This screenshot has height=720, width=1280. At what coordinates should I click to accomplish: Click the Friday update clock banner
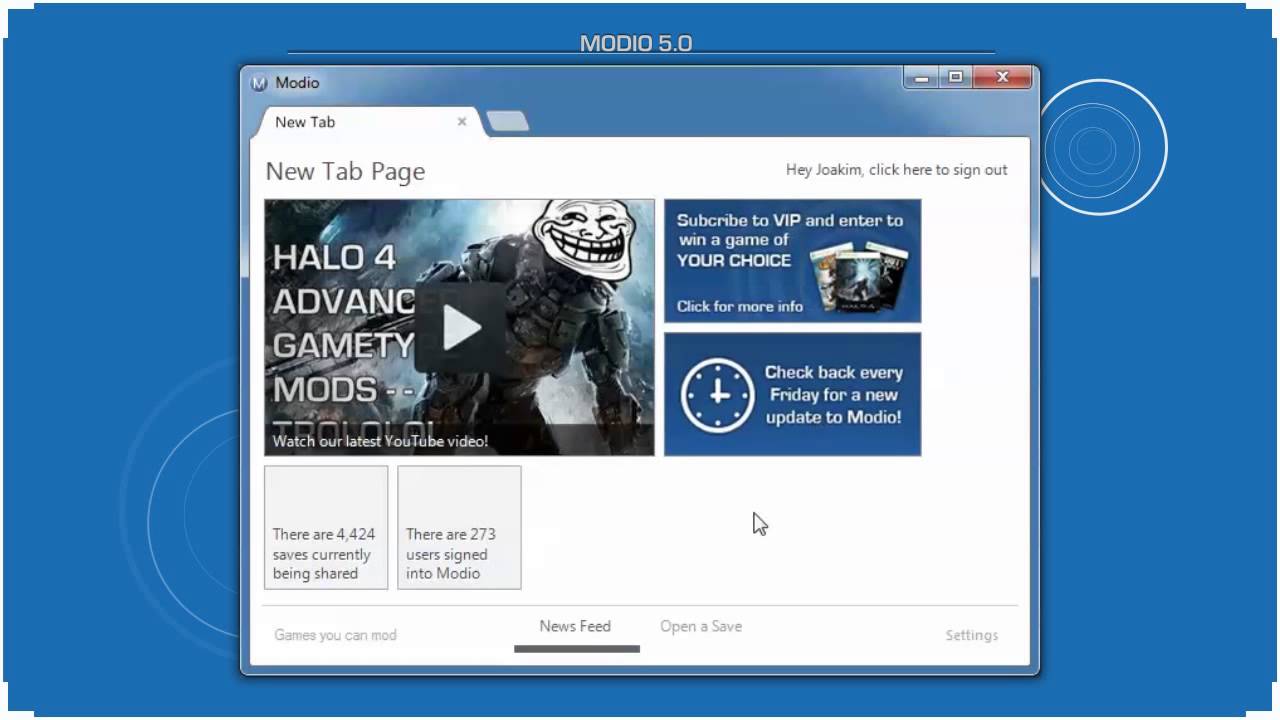tap(793, 394)
